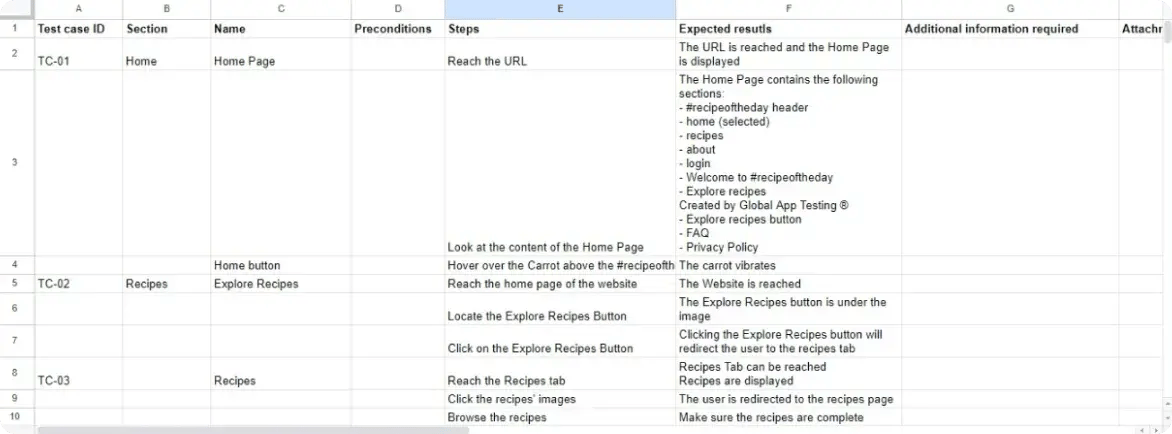Select column E header

point(559,9)
